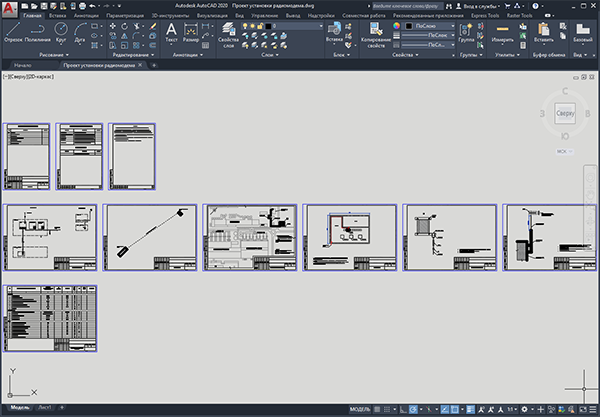The width and height of the screenshot is (600, 417).
Task: Select the Отрезок (Line) tool
Action: coord(11,32)
